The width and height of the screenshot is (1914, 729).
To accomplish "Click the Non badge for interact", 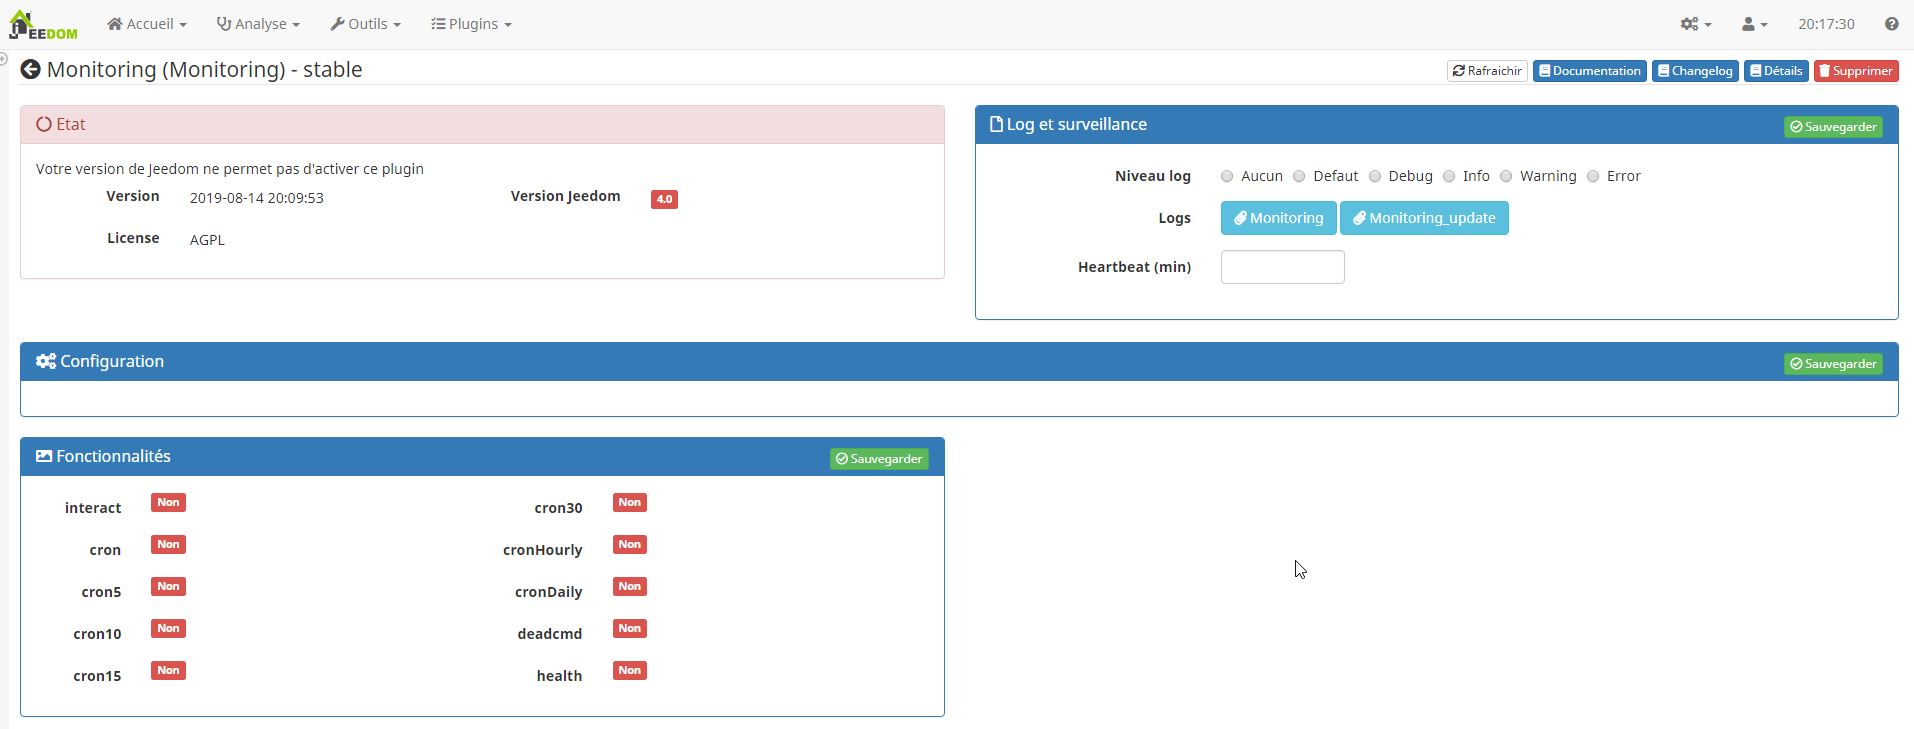I will click(168, 502).
